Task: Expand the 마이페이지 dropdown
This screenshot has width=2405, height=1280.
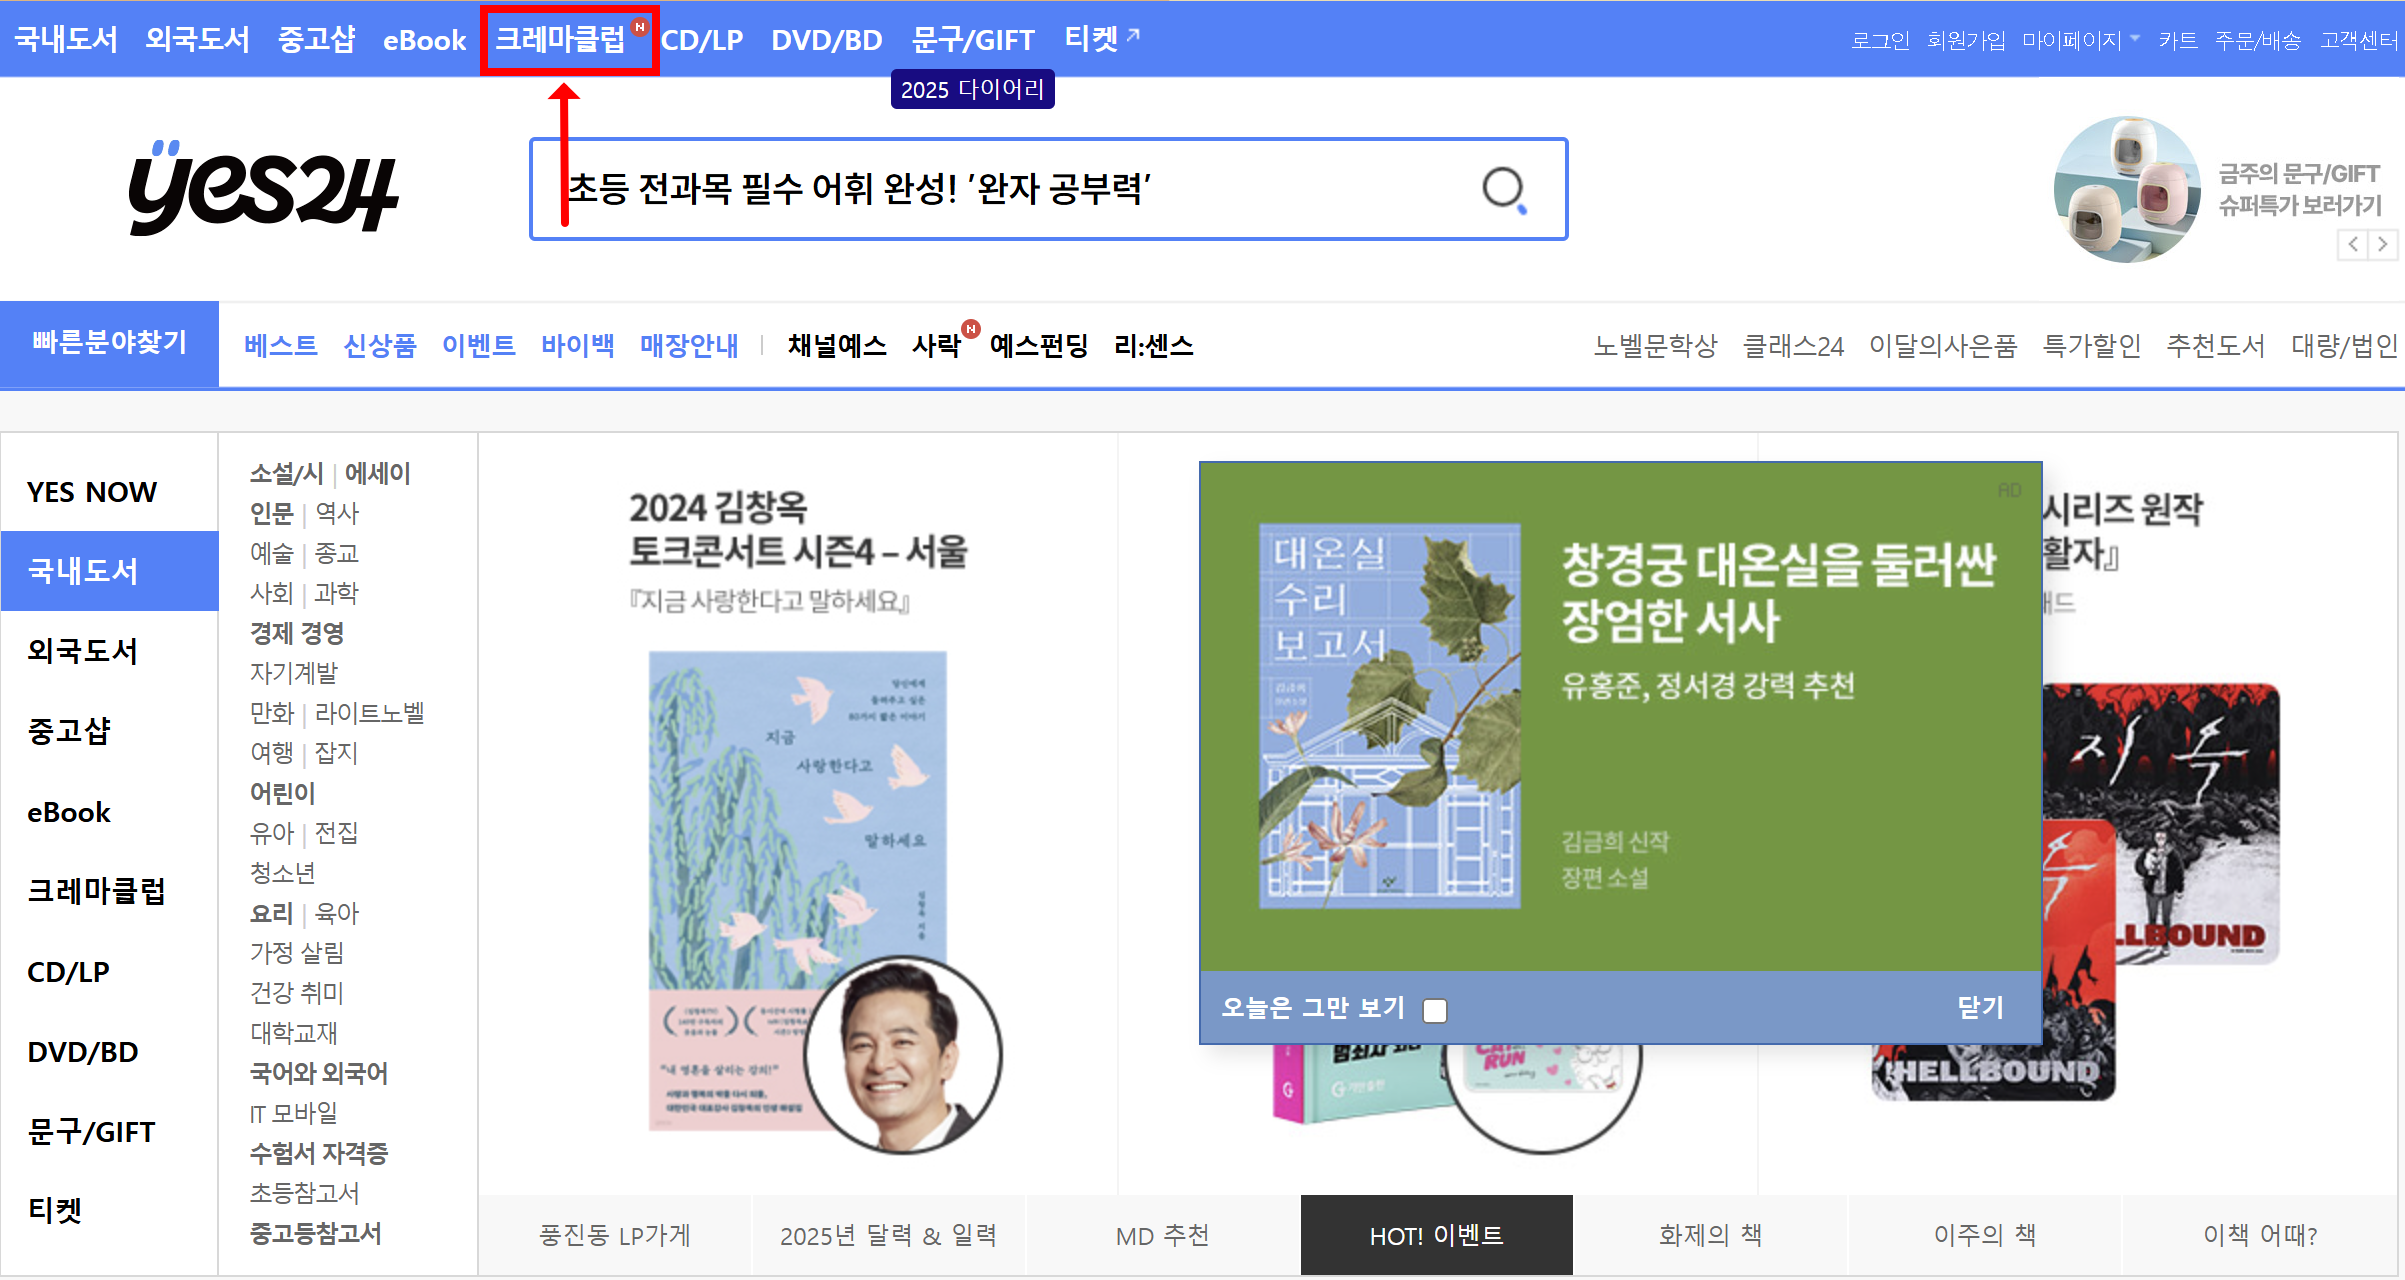Action: 2079,40
